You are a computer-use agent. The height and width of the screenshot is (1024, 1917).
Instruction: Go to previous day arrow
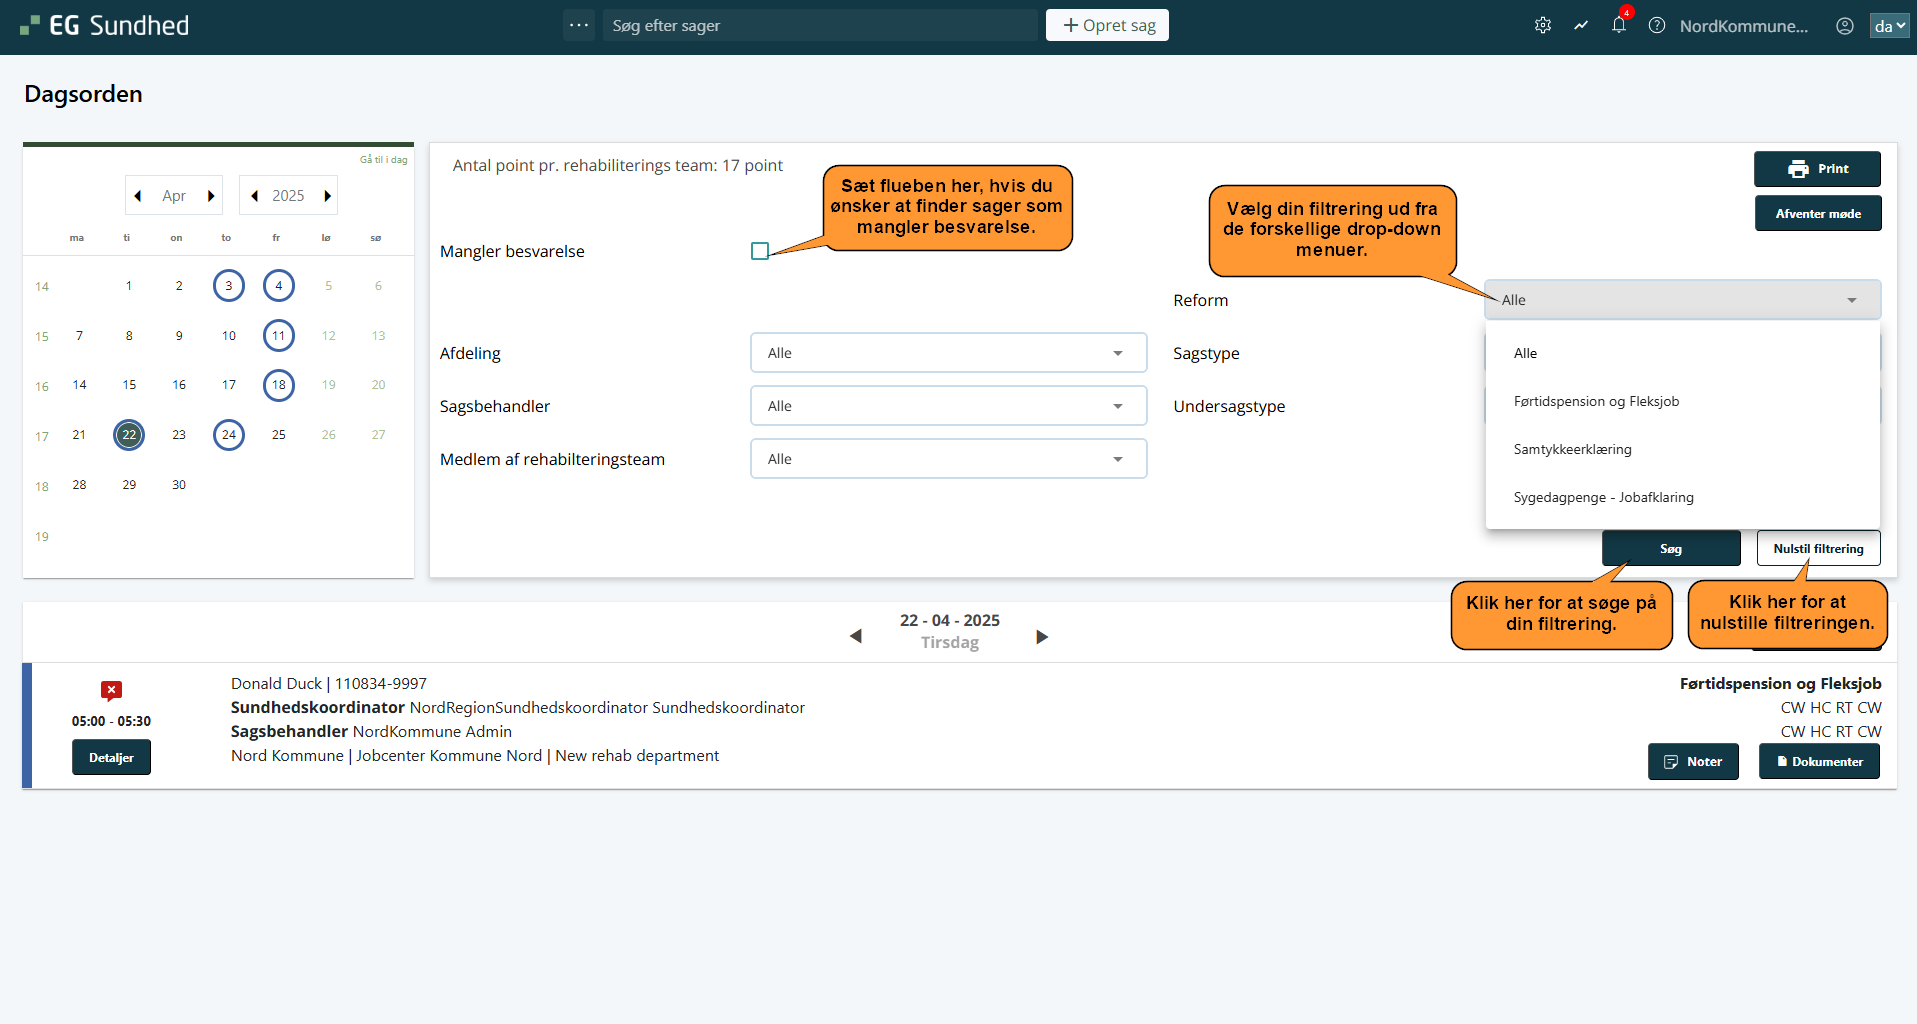coord(855,636)
